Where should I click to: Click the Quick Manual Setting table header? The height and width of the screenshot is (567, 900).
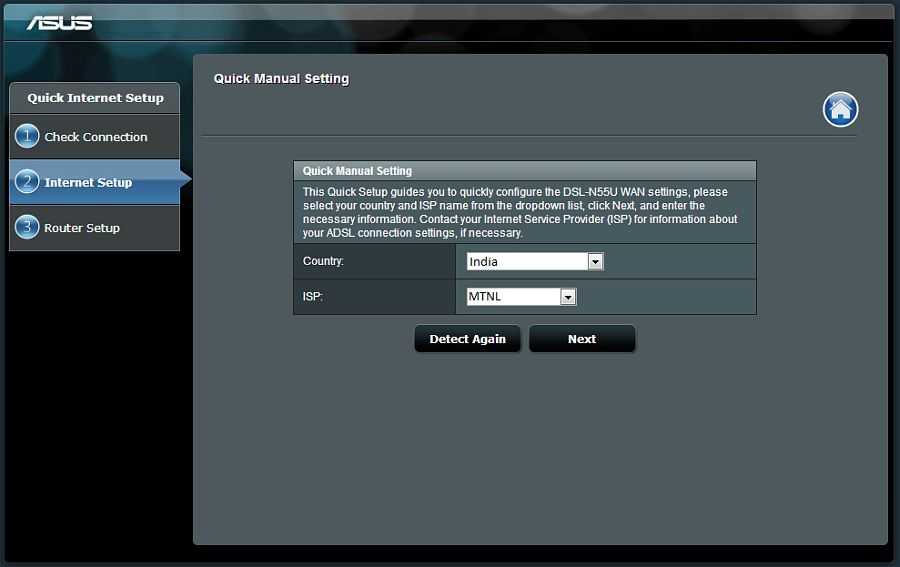[525, 171]
